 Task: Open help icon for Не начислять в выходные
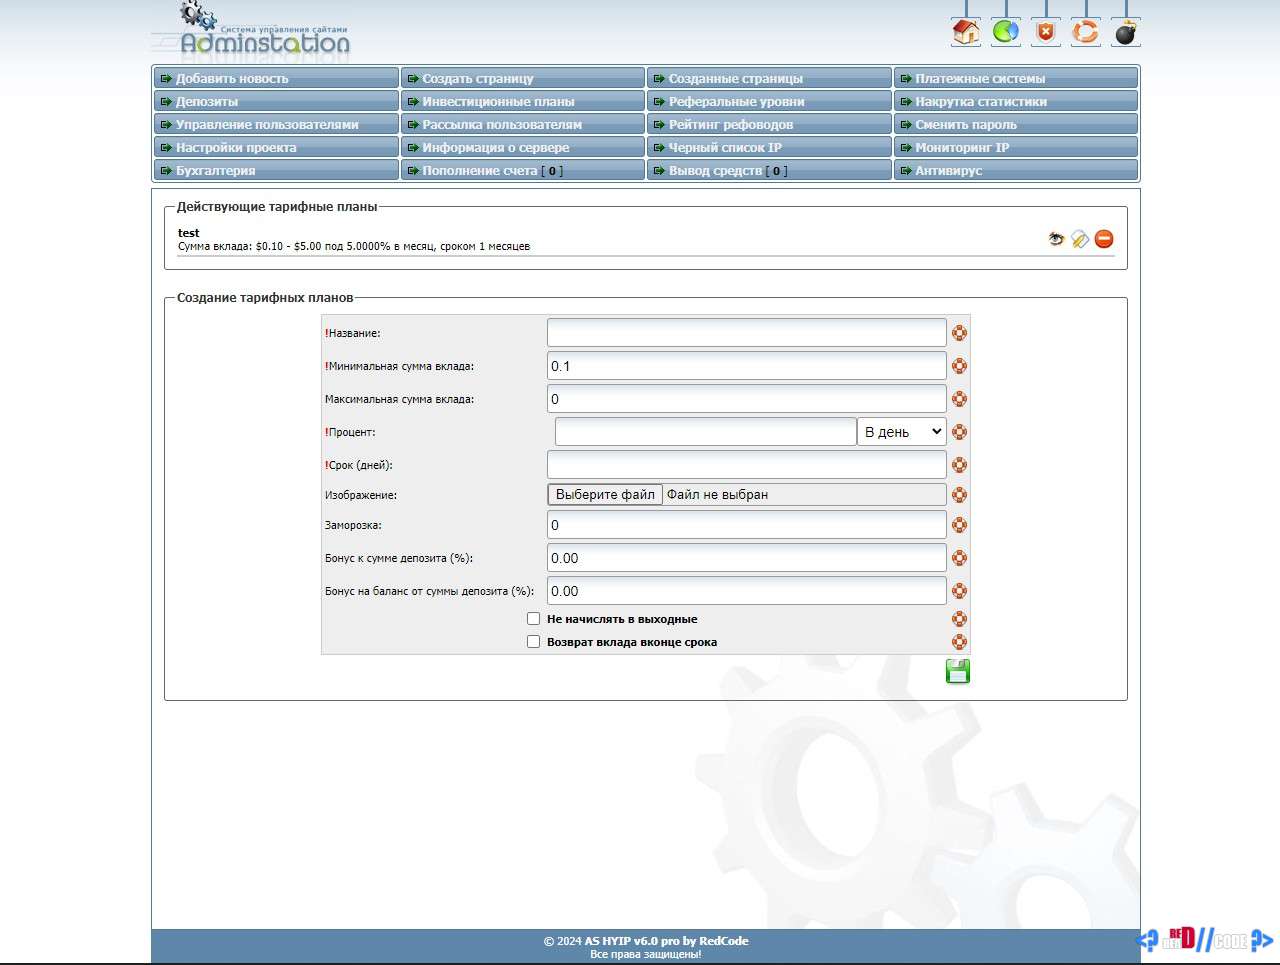[x=959, y=619]
